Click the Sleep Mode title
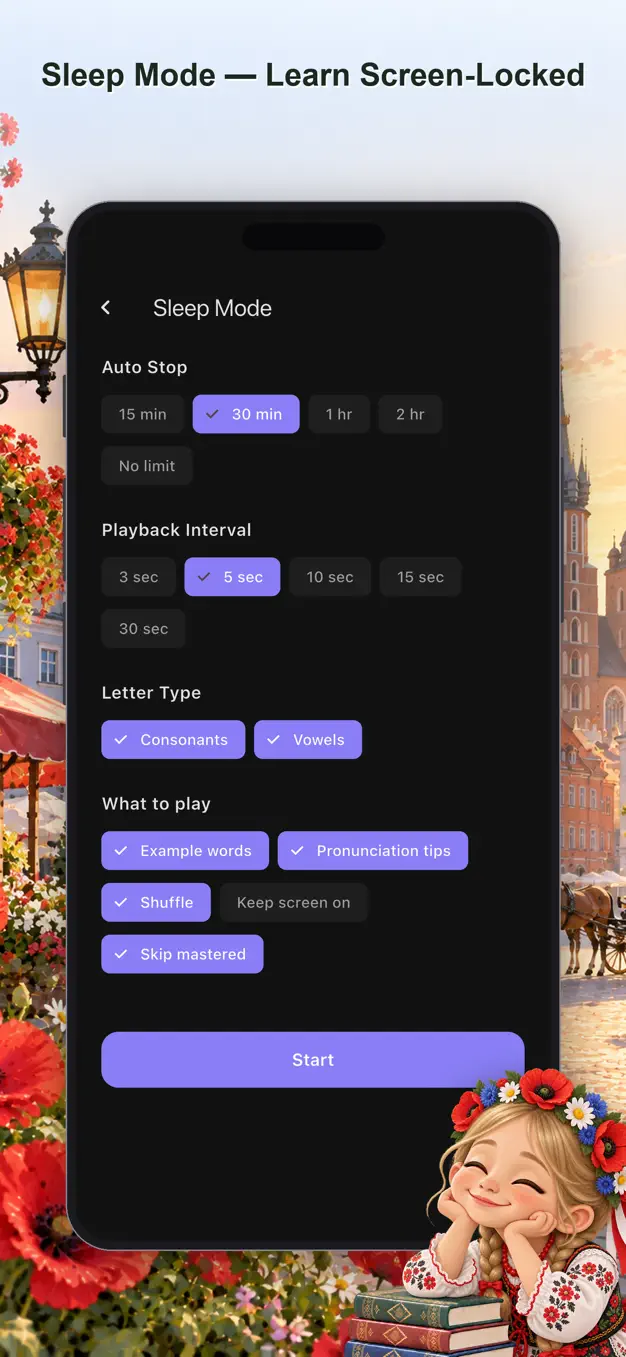This screenshot has height=1357, width=626. coord(212,308)
